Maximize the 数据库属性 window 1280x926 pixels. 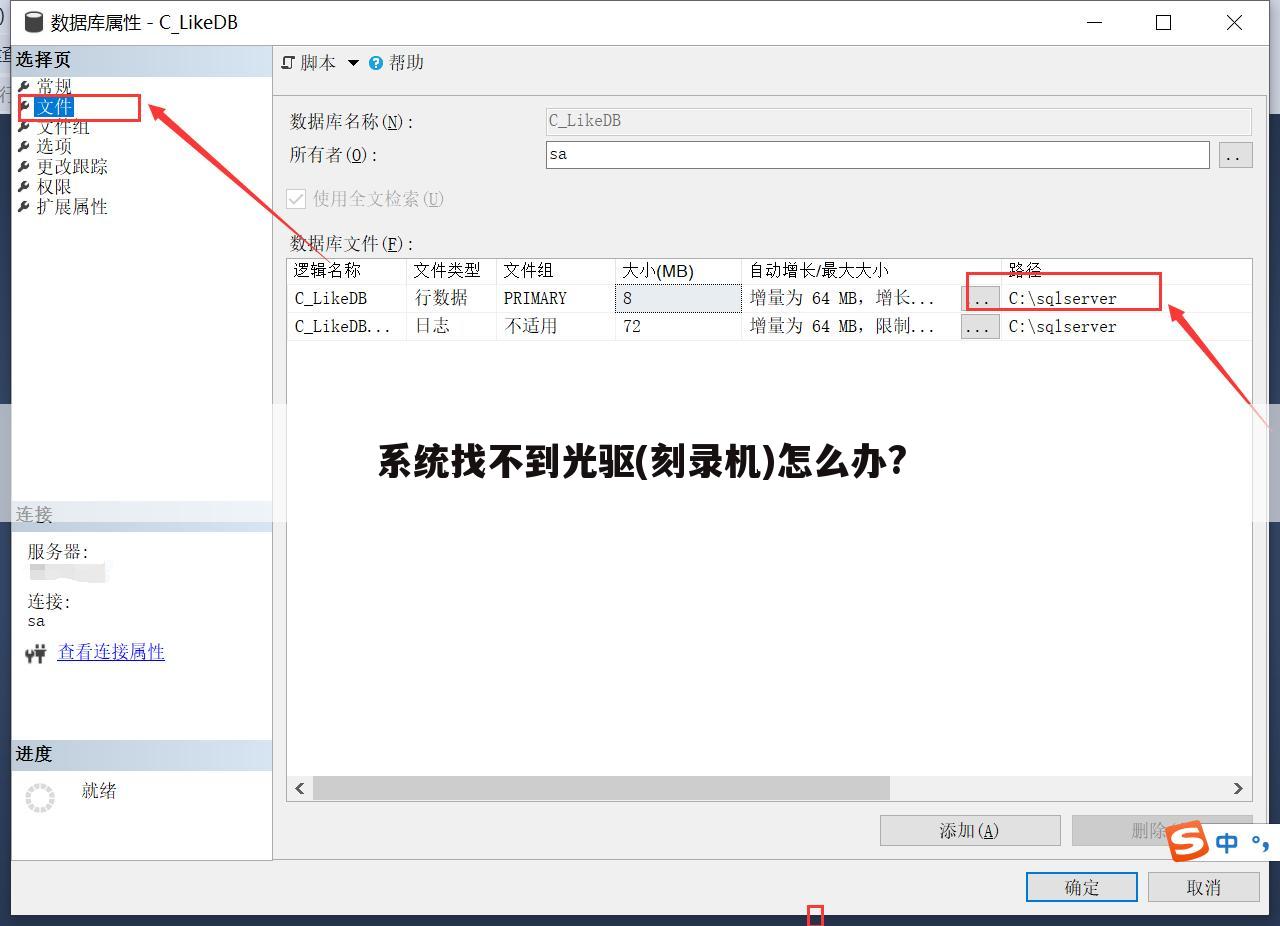pos(1163,22)
